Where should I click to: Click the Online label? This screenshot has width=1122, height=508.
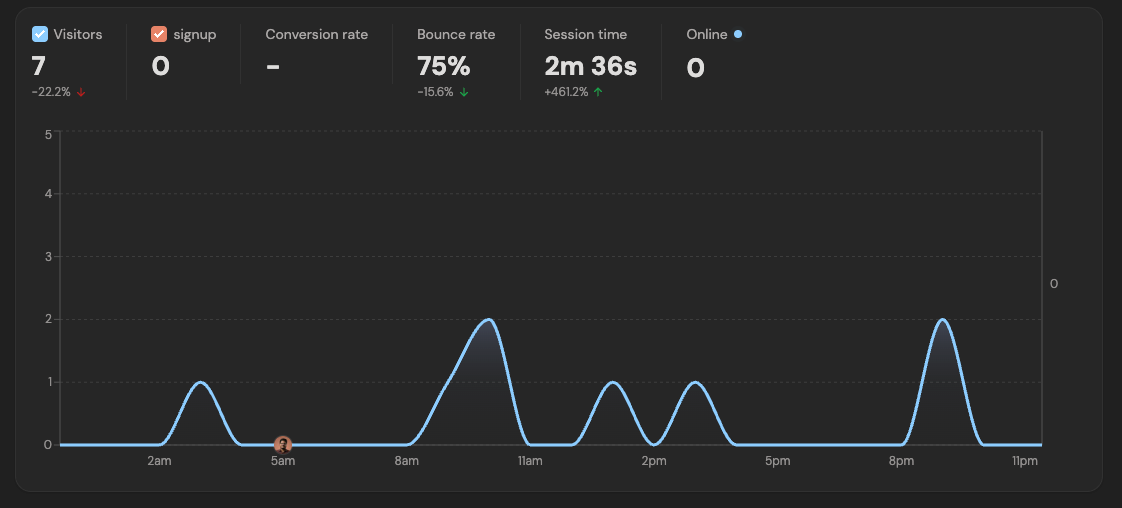click(x=706, y=34)
